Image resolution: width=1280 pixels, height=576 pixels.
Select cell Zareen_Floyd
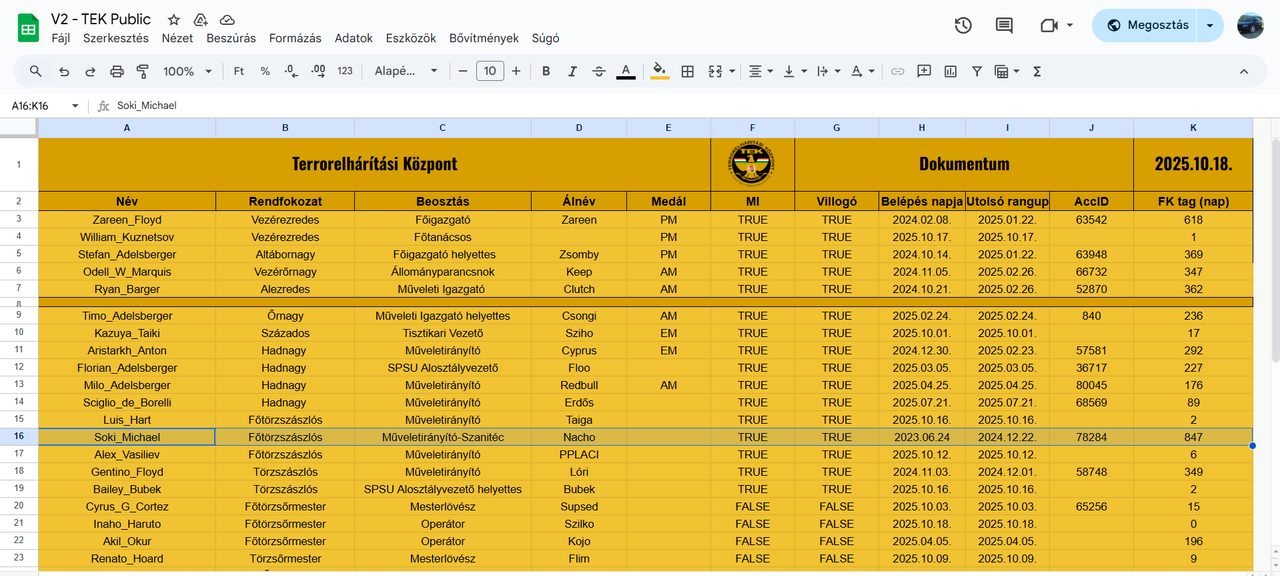pyautogui.click(x=127, y=220)
